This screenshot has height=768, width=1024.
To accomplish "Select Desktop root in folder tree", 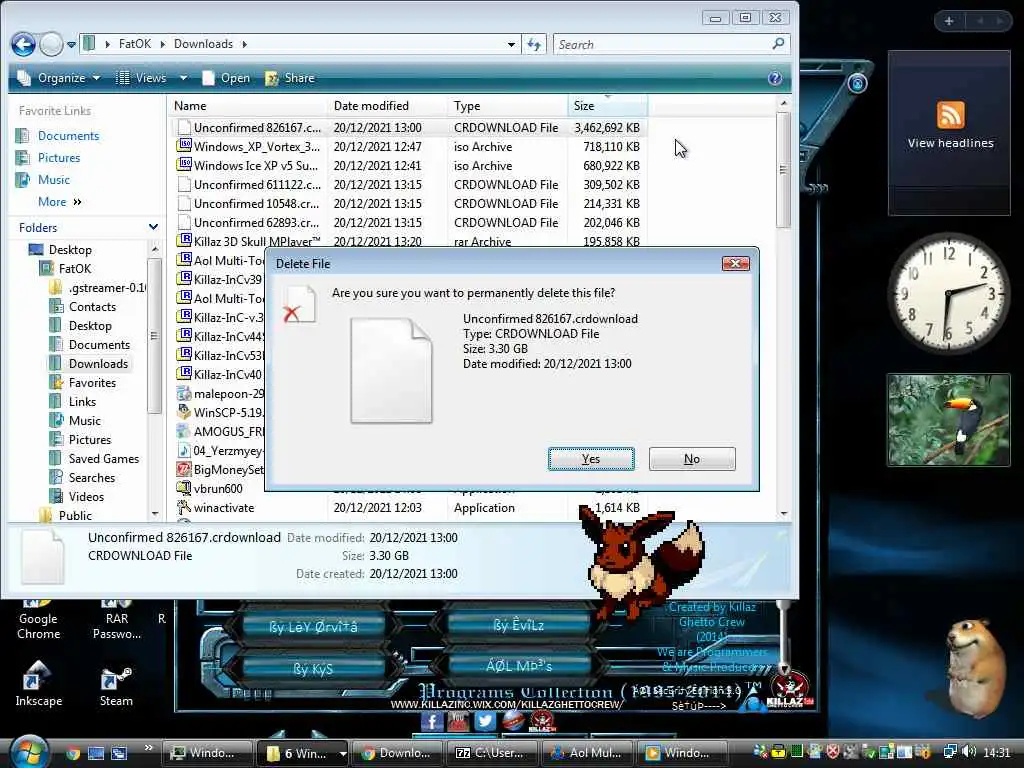I will tap(70, 249).
